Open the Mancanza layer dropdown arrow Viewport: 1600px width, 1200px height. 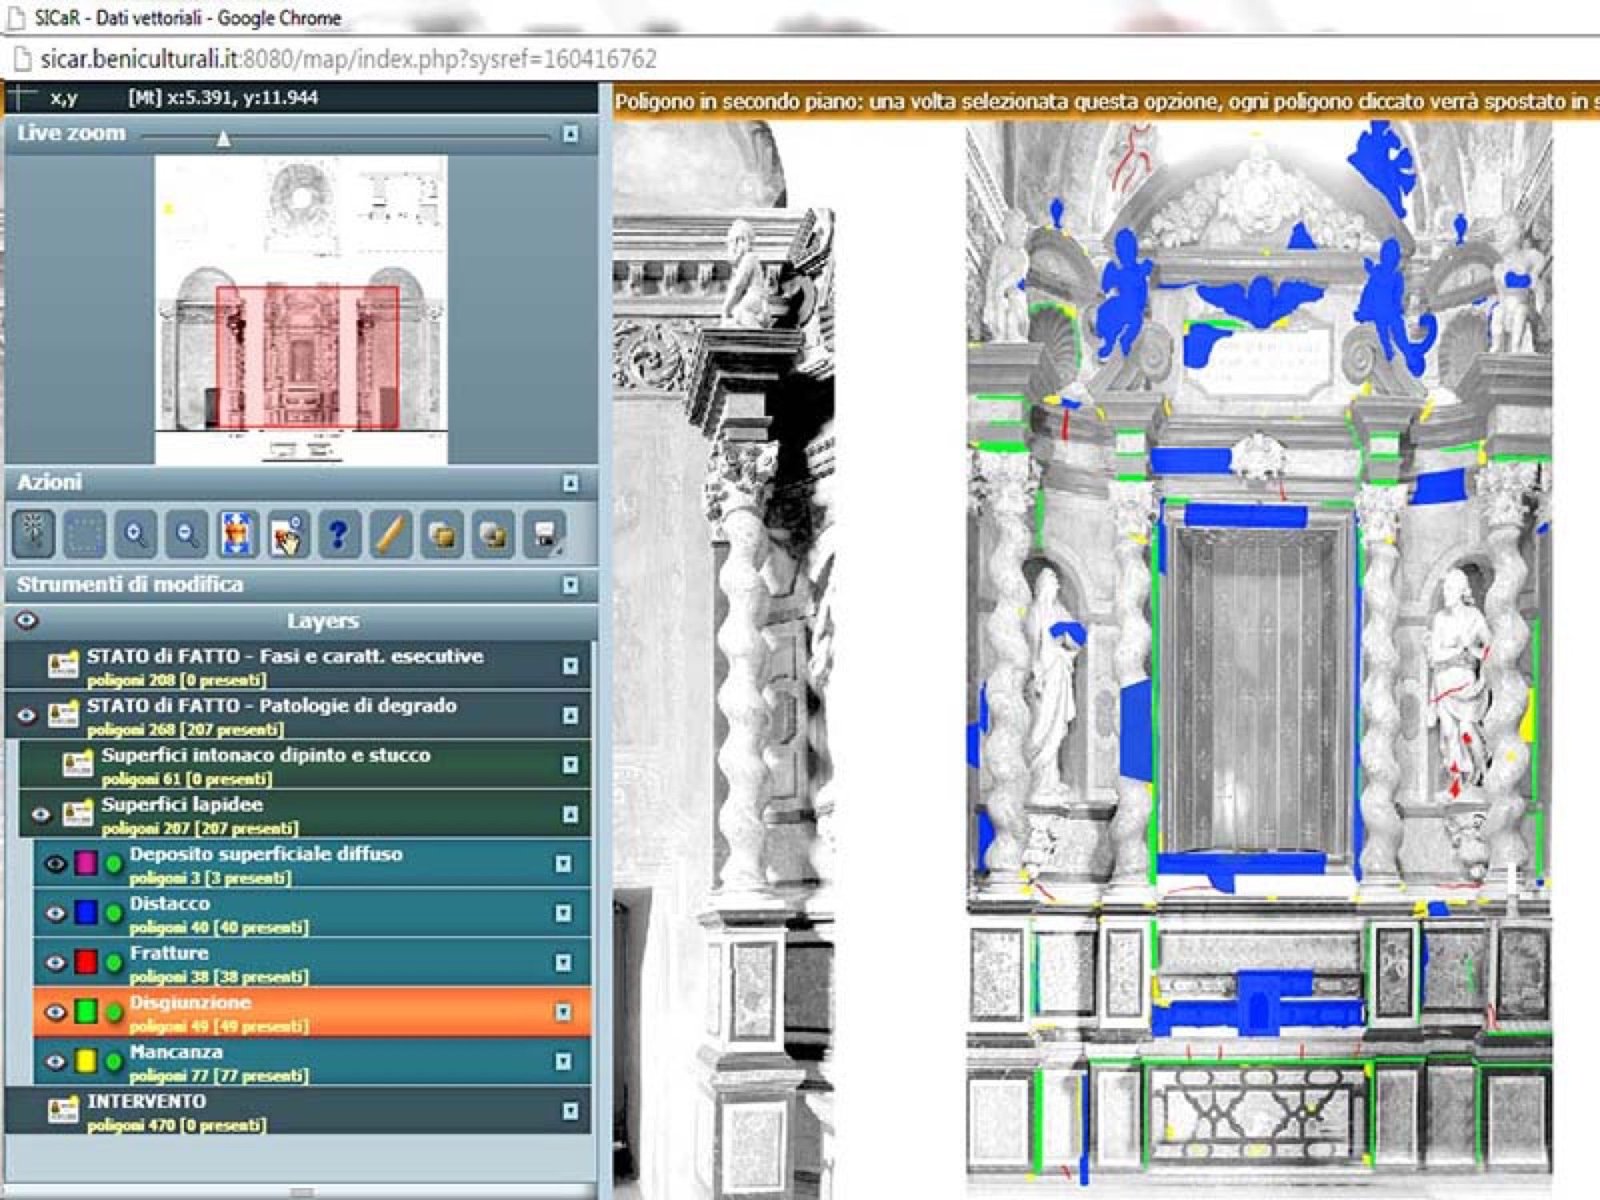[x=563, y=1061]
